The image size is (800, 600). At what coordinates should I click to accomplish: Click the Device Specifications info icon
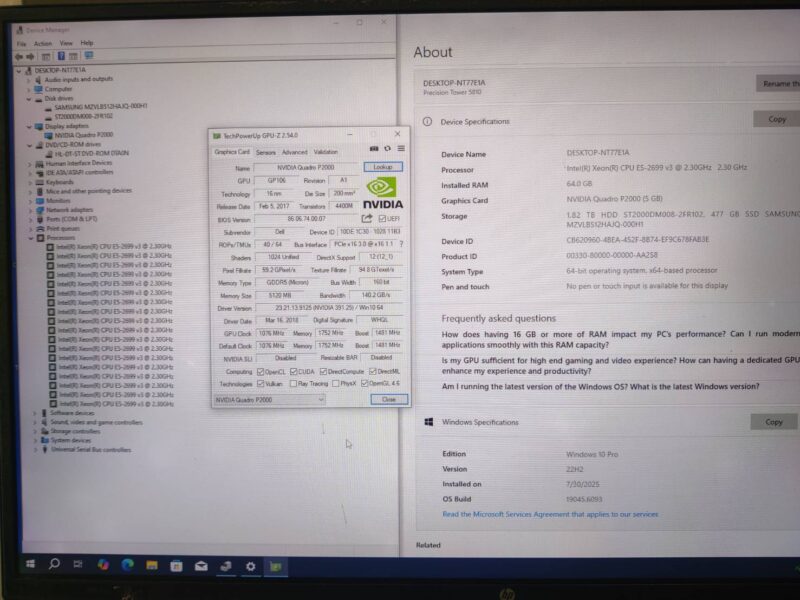[427, 121]
